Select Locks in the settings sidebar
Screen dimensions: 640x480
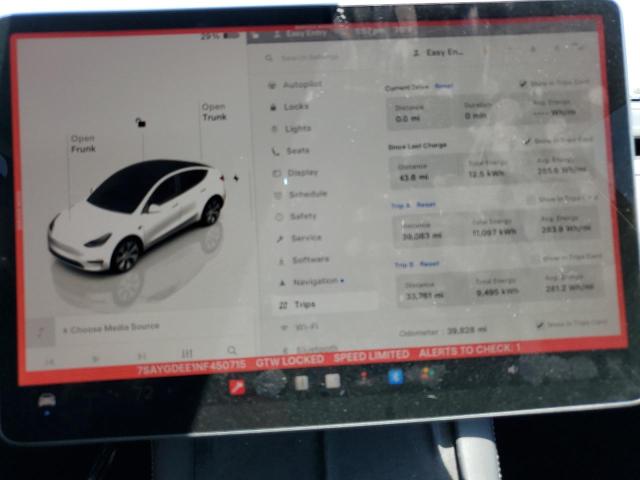point(295,106)
